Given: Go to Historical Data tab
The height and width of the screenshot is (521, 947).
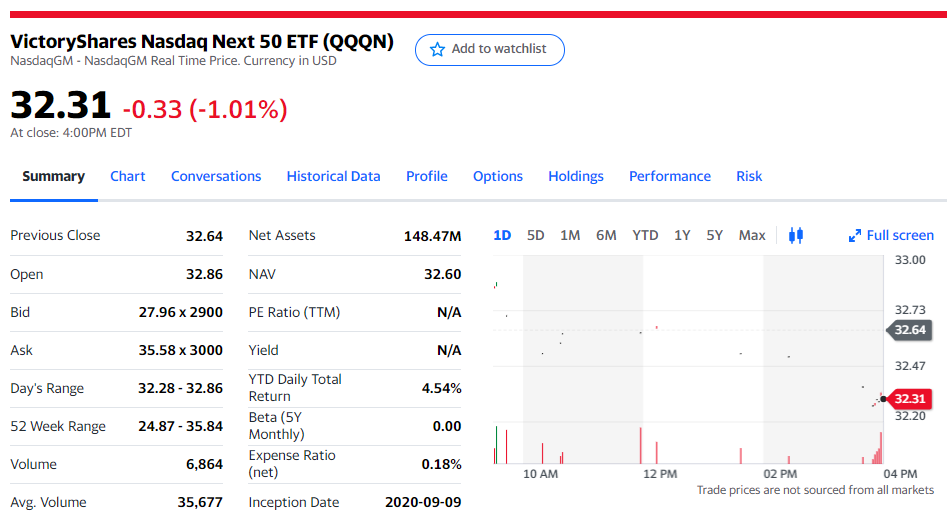Looking at the screenshot, I should (333, 176).
